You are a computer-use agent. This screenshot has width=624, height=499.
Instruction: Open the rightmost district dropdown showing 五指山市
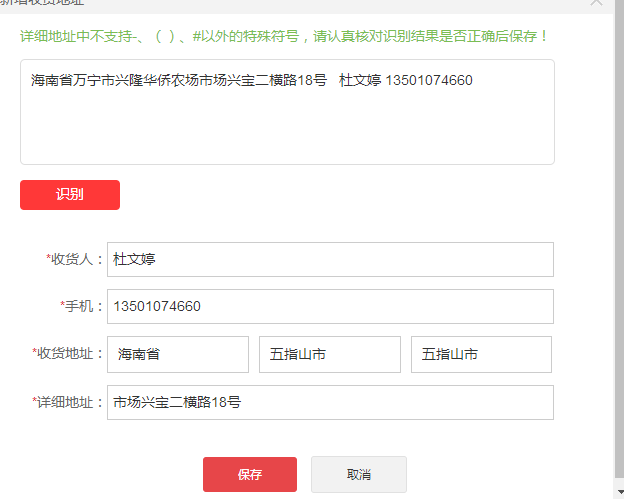click(x=481, y=354)
